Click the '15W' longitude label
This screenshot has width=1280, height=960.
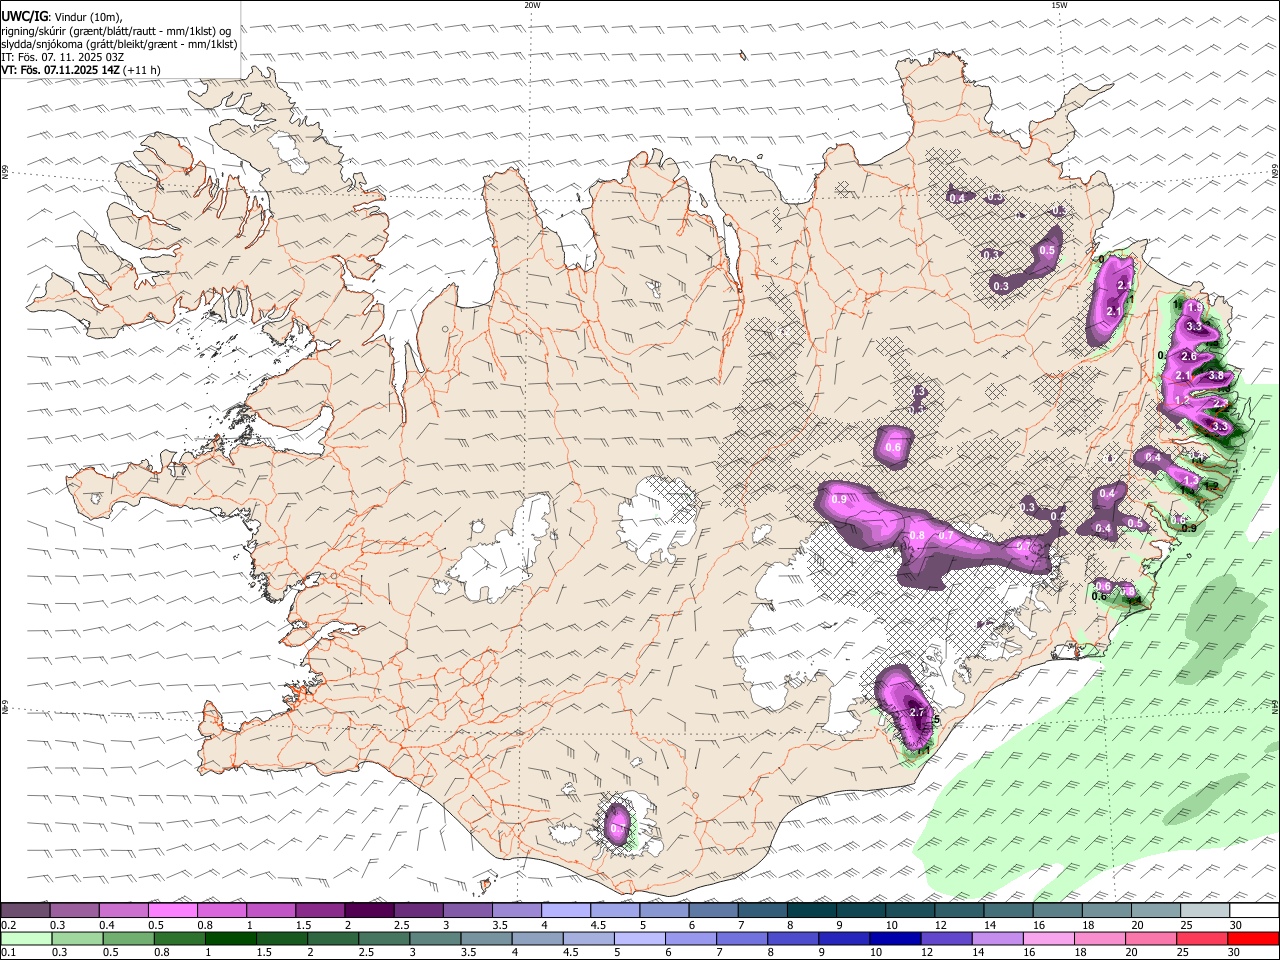pyautogui.click(x=1058, y=5)
